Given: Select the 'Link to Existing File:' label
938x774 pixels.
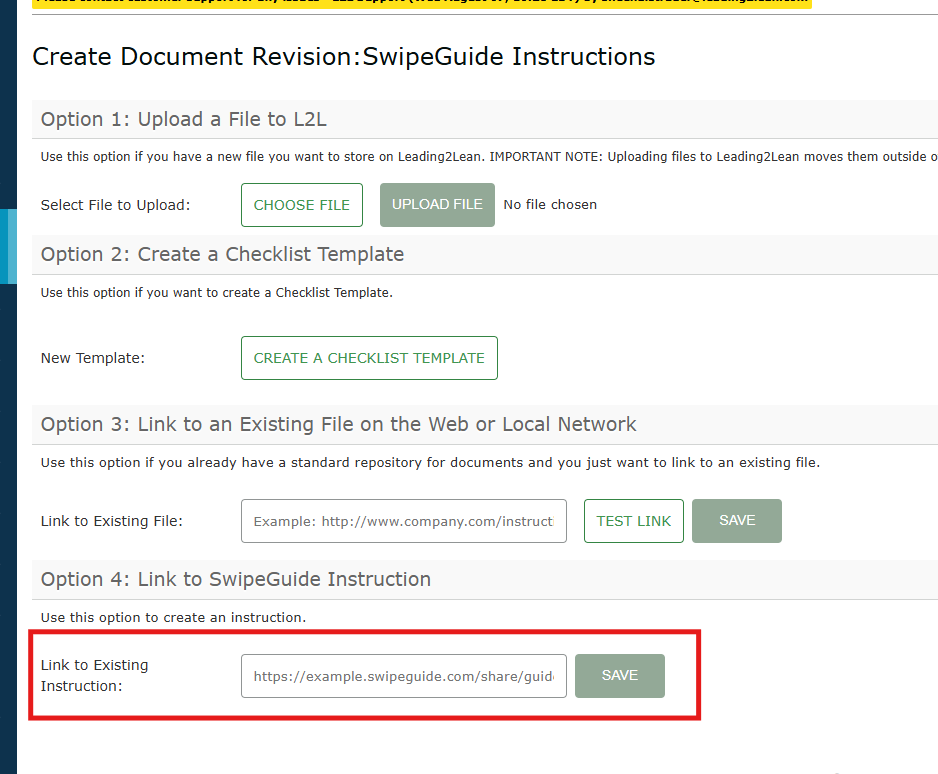Looking at the screenshot, I should coord(112,521).
